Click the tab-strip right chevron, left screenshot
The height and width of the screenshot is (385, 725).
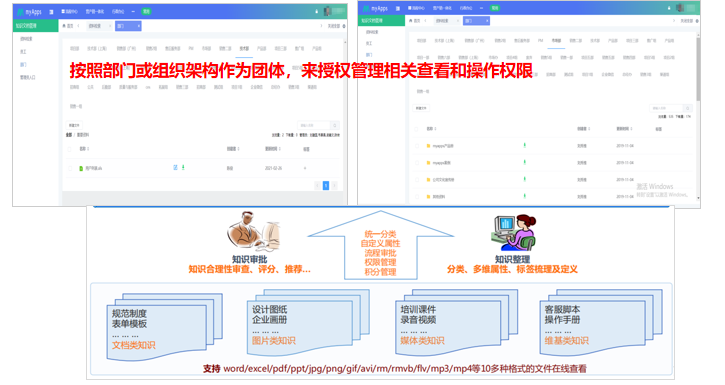click(x=321, y=26)
